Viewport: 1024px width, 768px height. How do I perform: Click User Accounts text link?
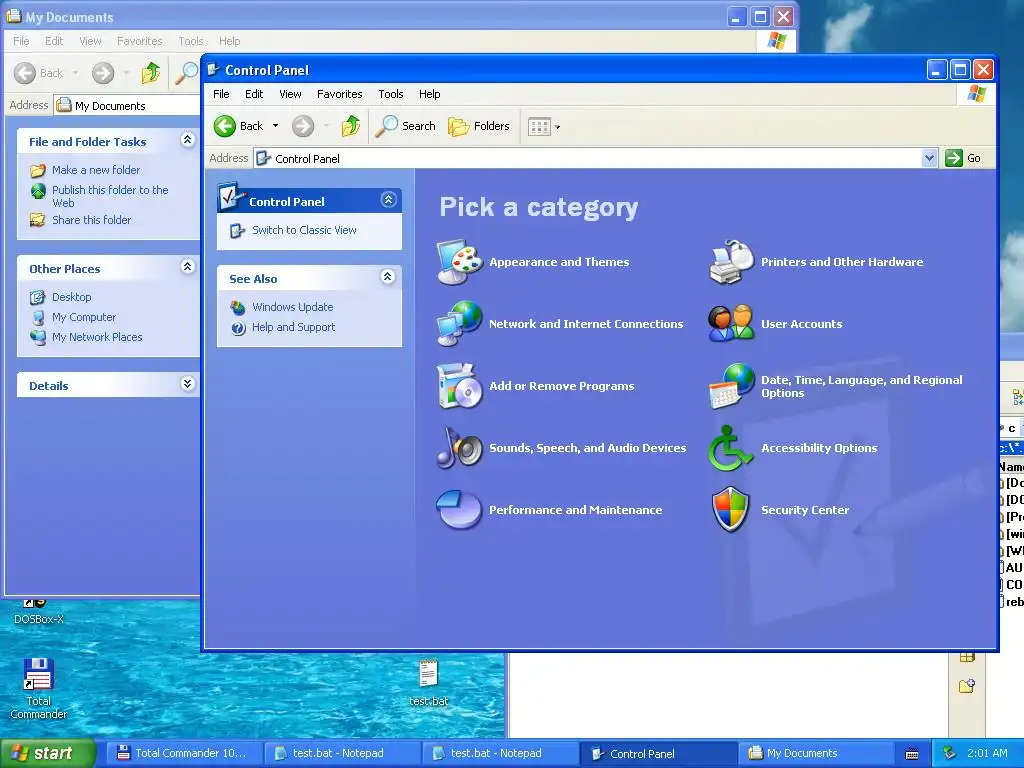pyautogui.click(x=801, y=324)
